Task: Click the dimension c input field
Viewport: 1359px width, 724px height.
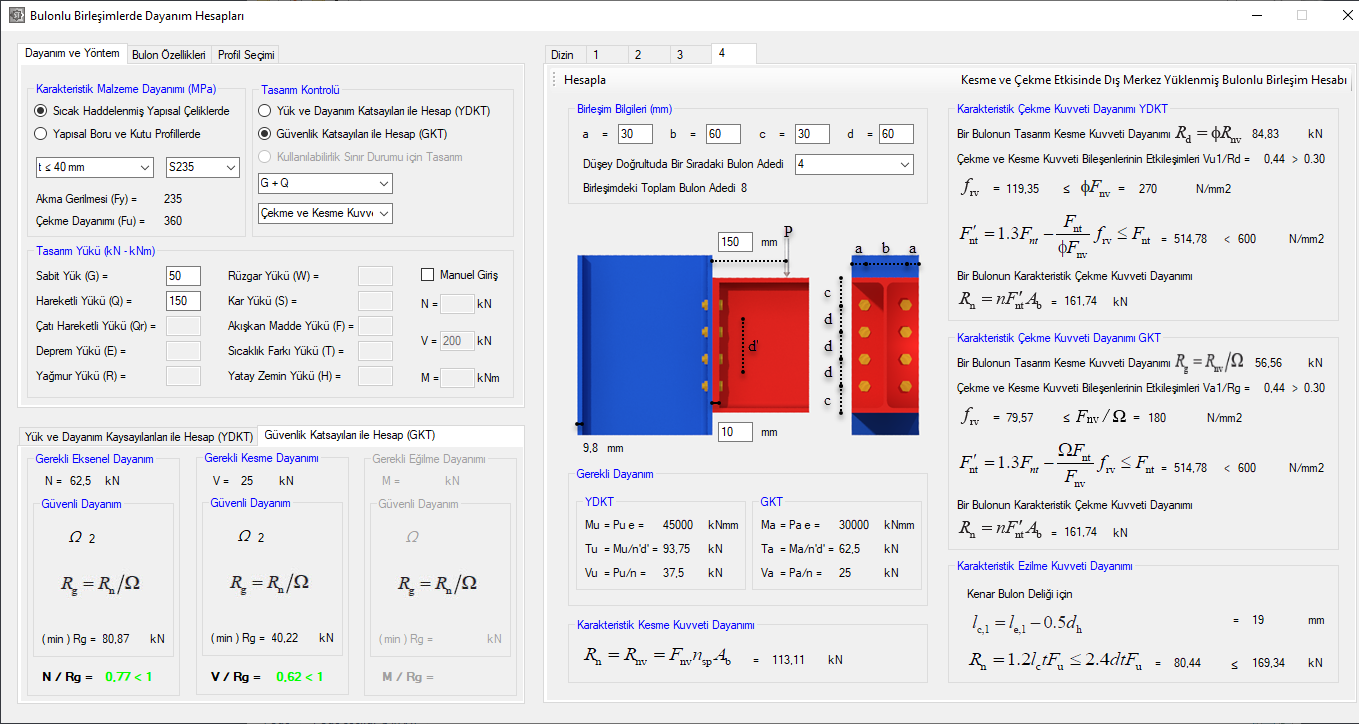Action: [x=812, y=134]
